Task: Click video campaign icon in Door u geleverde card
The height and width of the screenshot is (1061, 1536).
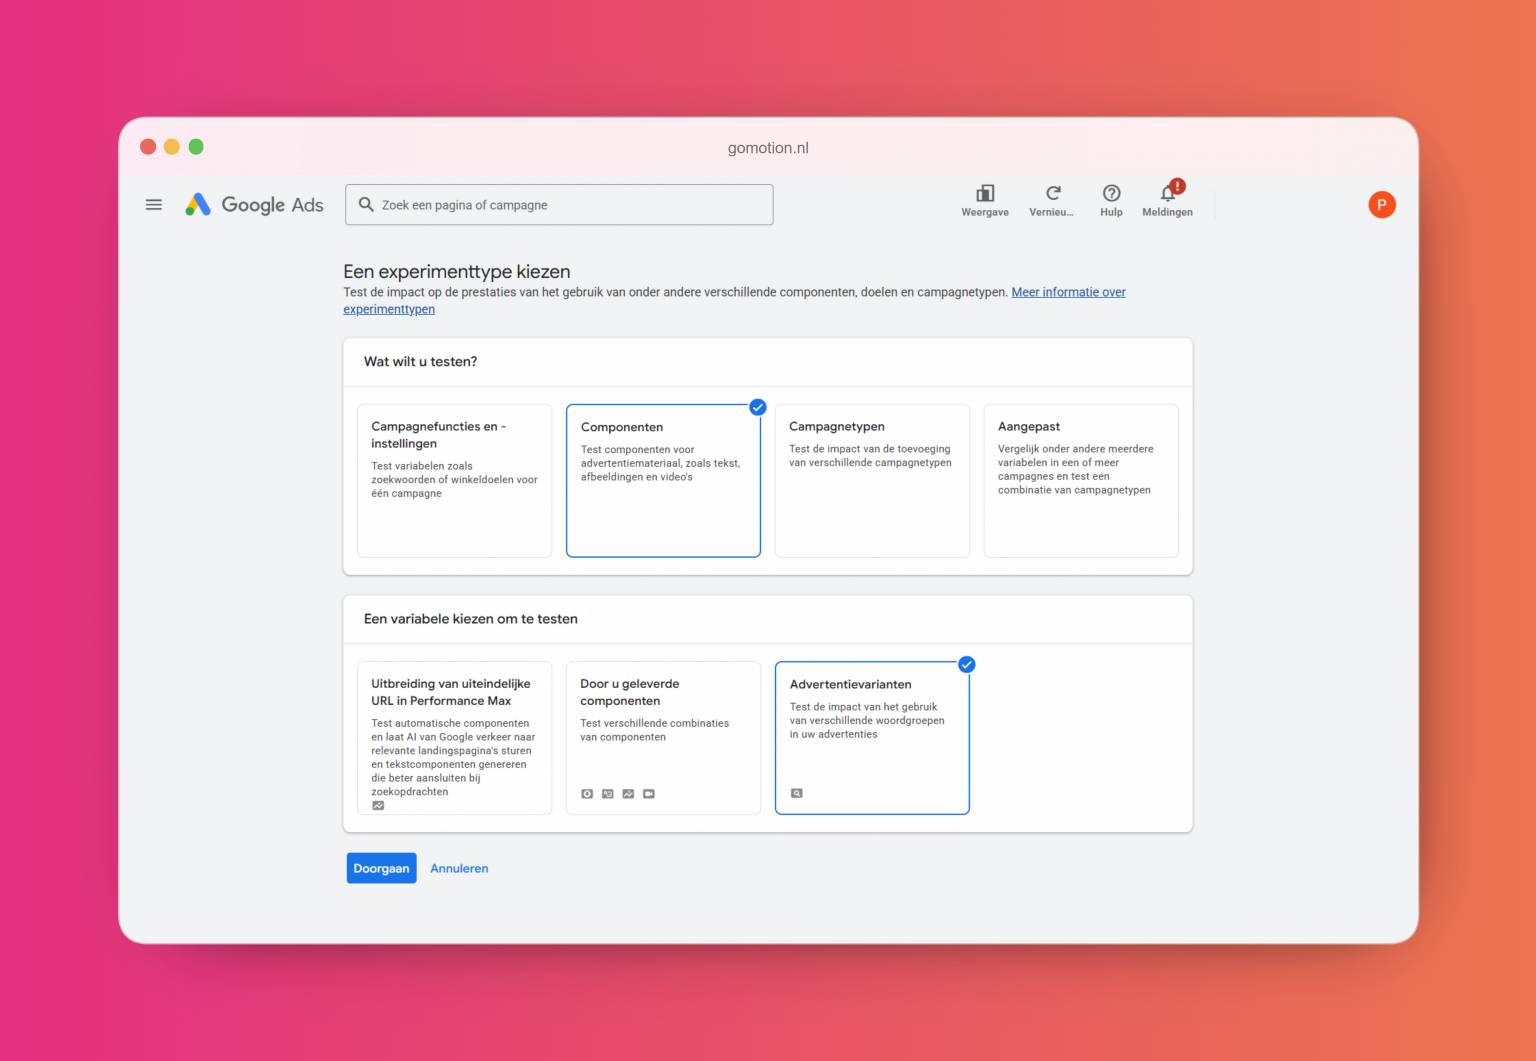Action: pyautogui.click(x=649, y=794)
